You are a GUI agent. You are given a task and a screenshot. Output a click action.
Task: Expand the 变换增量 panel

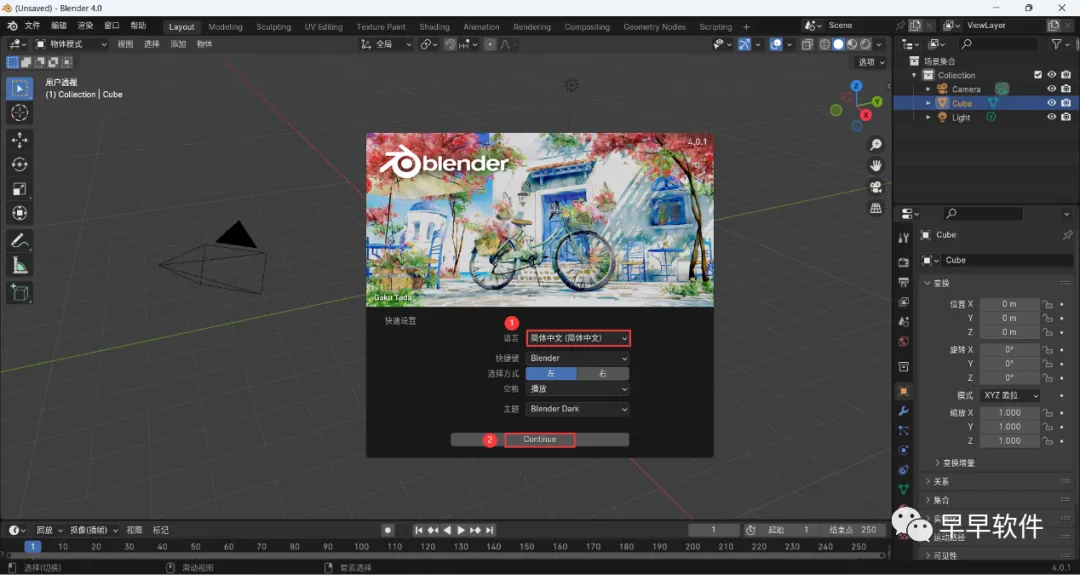[957, 463]
